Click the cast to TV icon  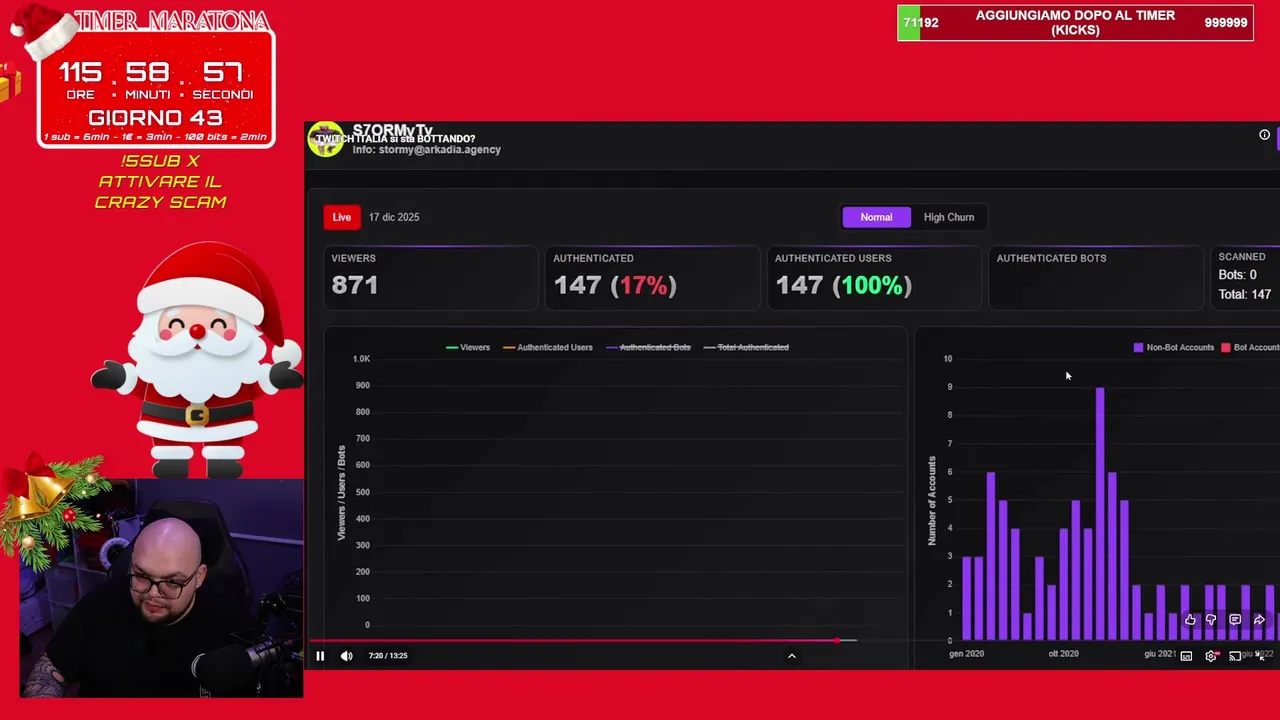(1235, 656)
